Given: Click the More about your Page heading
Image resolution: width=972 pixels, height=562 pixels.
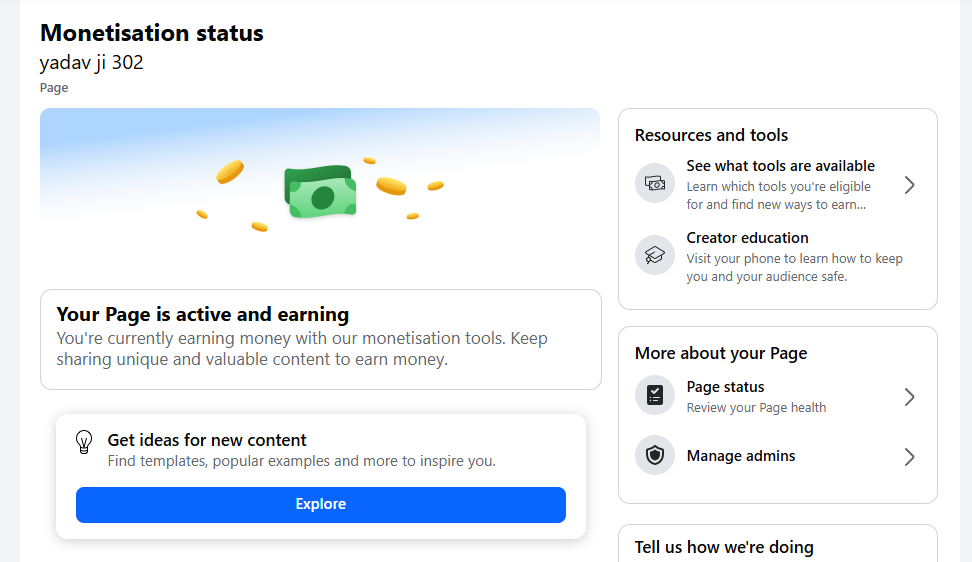Looking at the screenshot, I should (x=720, y=353).
